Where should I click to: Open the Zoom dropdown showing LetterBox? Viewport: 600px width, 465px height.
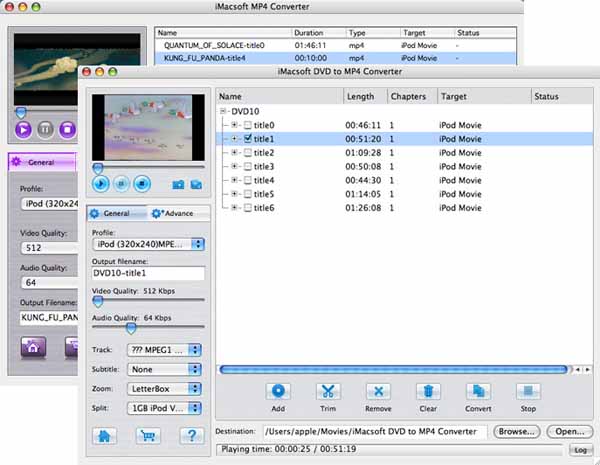coord(164,389)
